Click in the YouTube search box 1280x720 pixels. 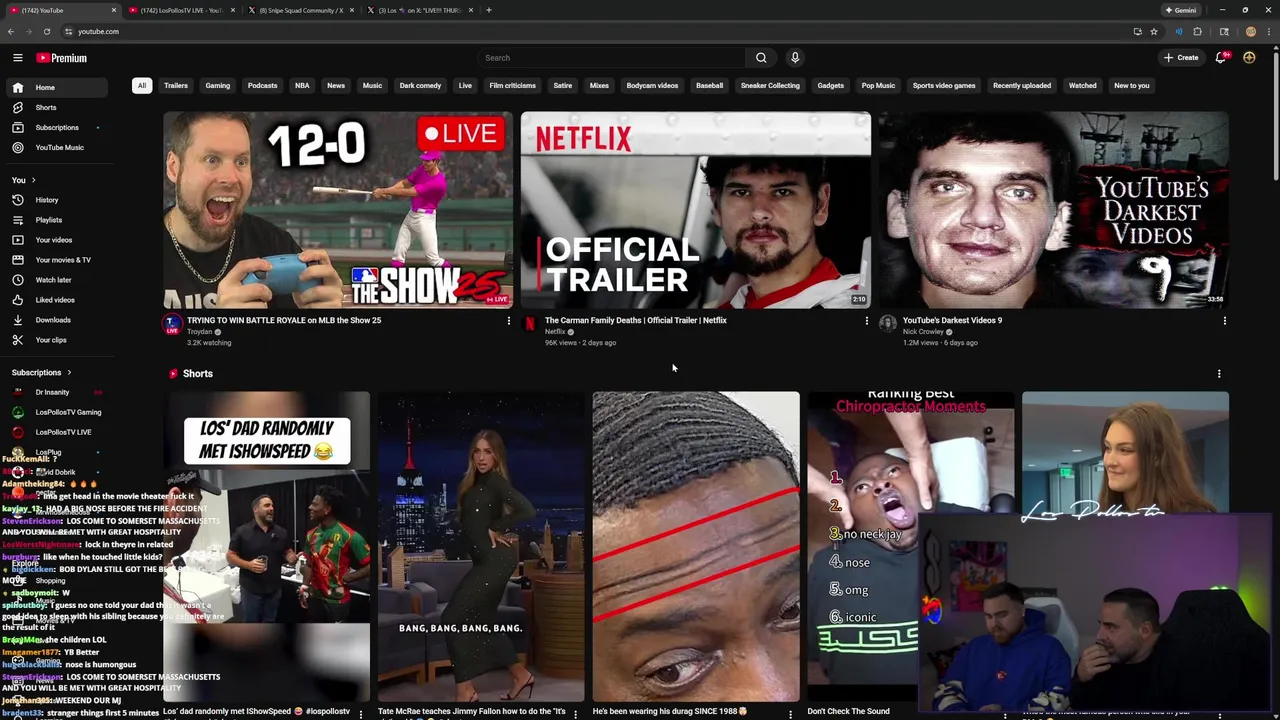(610, 58)
